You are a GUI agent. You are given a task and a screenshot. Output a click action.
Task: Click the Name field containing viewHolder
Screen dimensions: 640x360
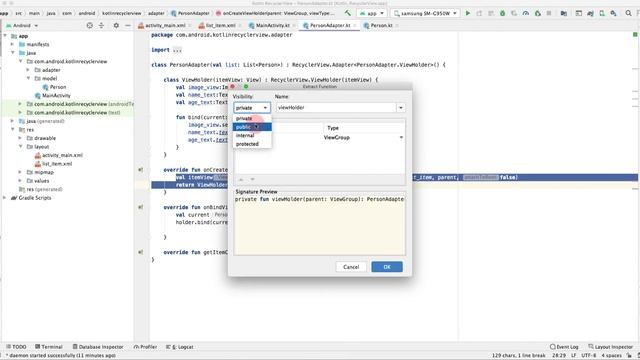click(x=336, y=108)
